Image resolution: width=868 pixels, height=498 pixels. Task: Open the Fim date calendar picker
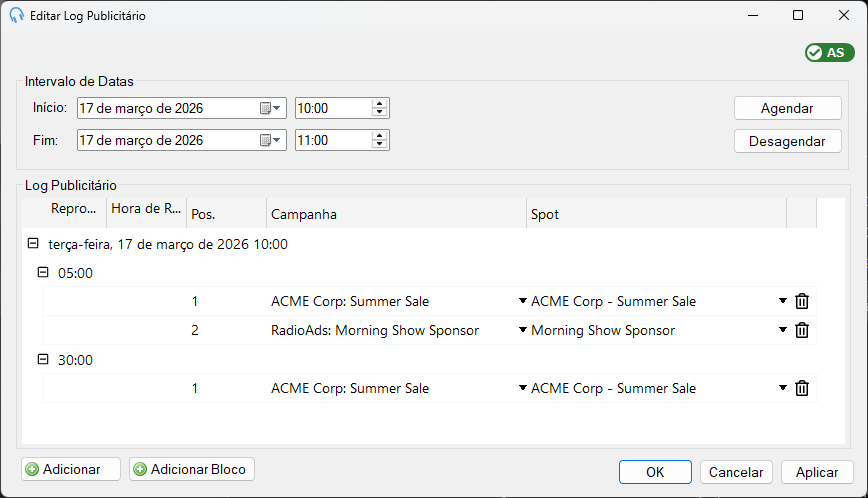271,141
